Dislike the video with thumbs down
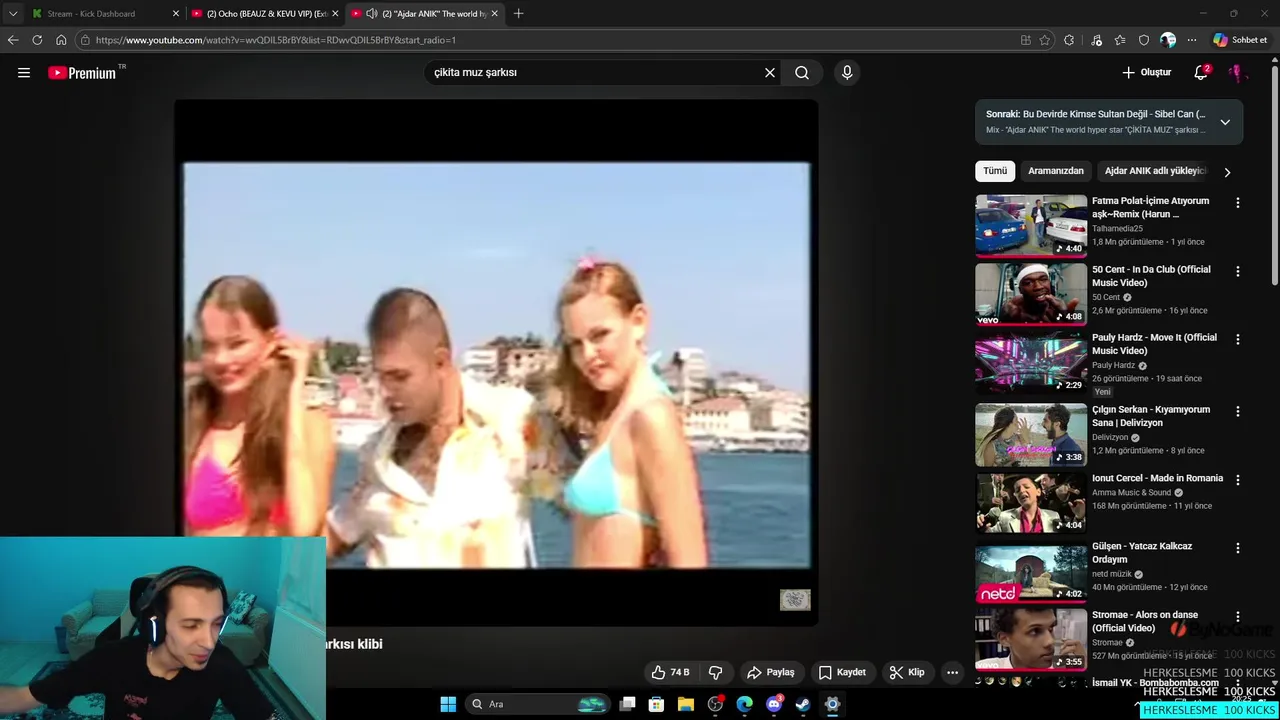 point(716,672)
